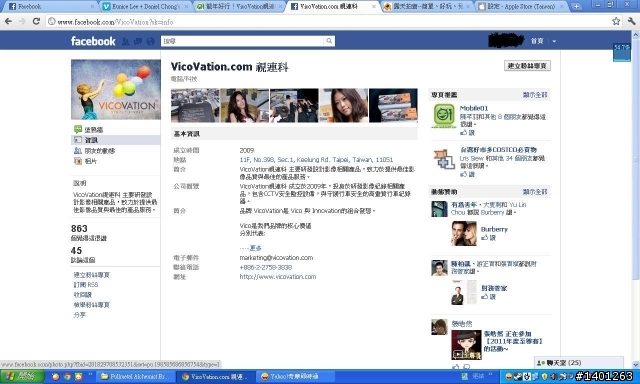Open http://www.vicovation.com website link

(x=278, y=277)
